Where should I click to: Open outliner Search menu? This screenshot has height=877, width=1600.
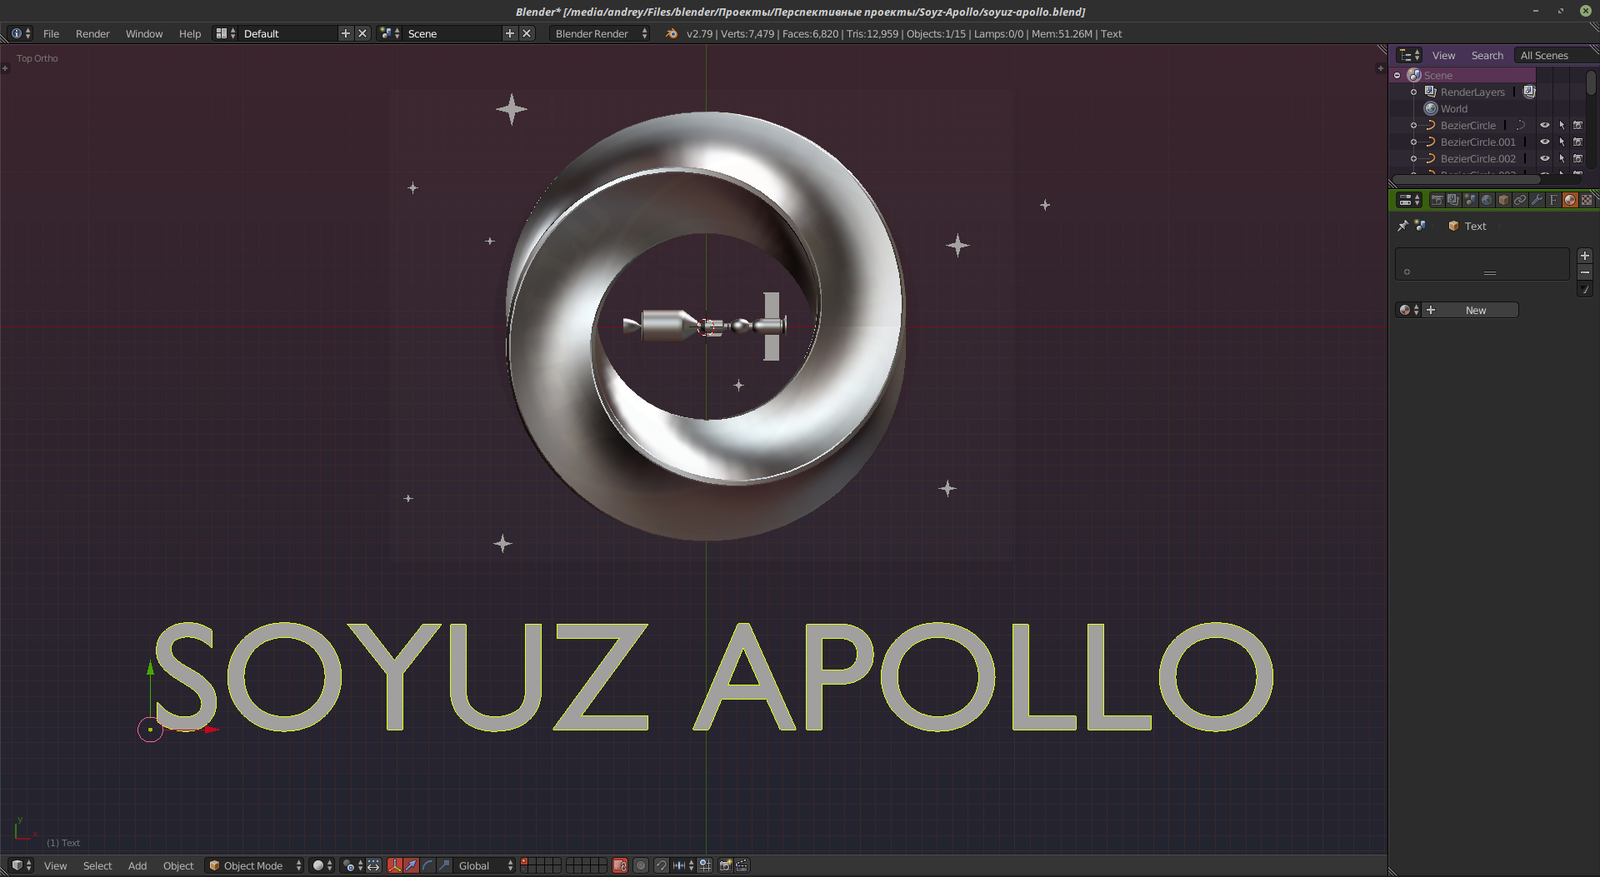tap(1487, 55)
